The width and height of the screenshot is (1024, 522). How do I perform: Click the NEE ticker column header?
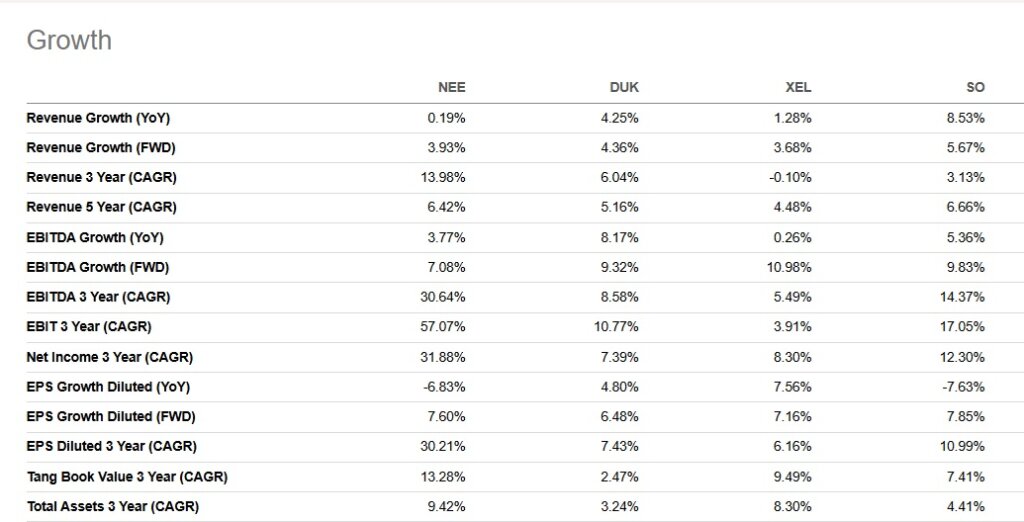click(452, 88)
